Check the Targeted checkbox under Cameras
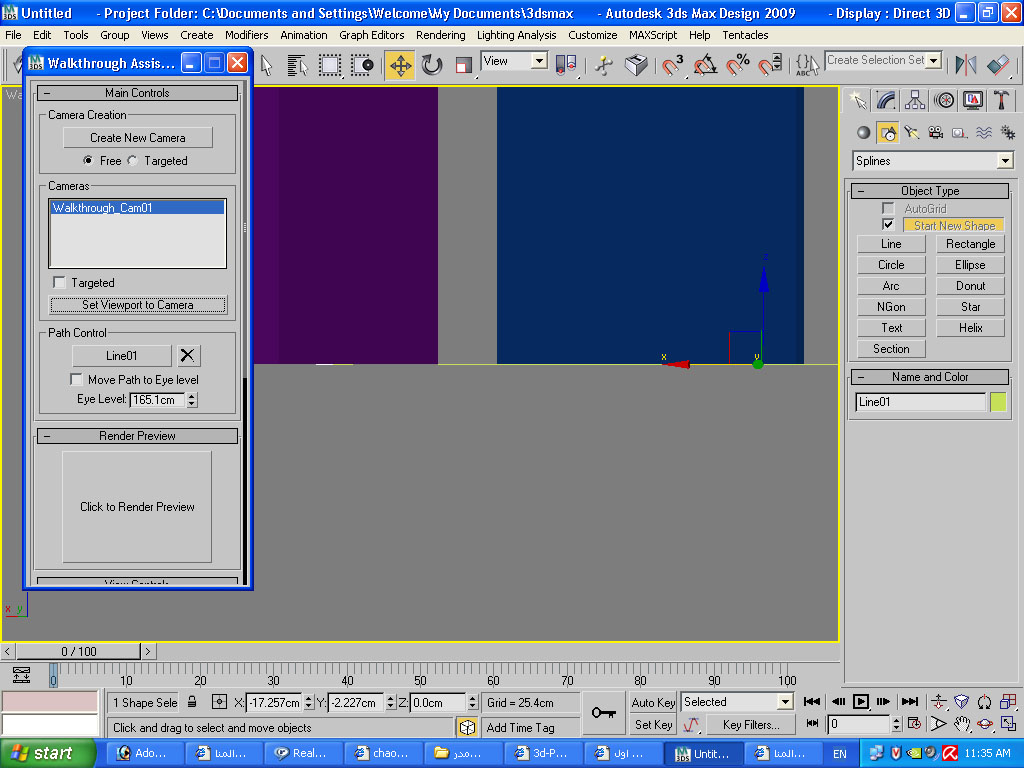The height and width of the screenshot is (768, 1024). click(x=59, y=282)
